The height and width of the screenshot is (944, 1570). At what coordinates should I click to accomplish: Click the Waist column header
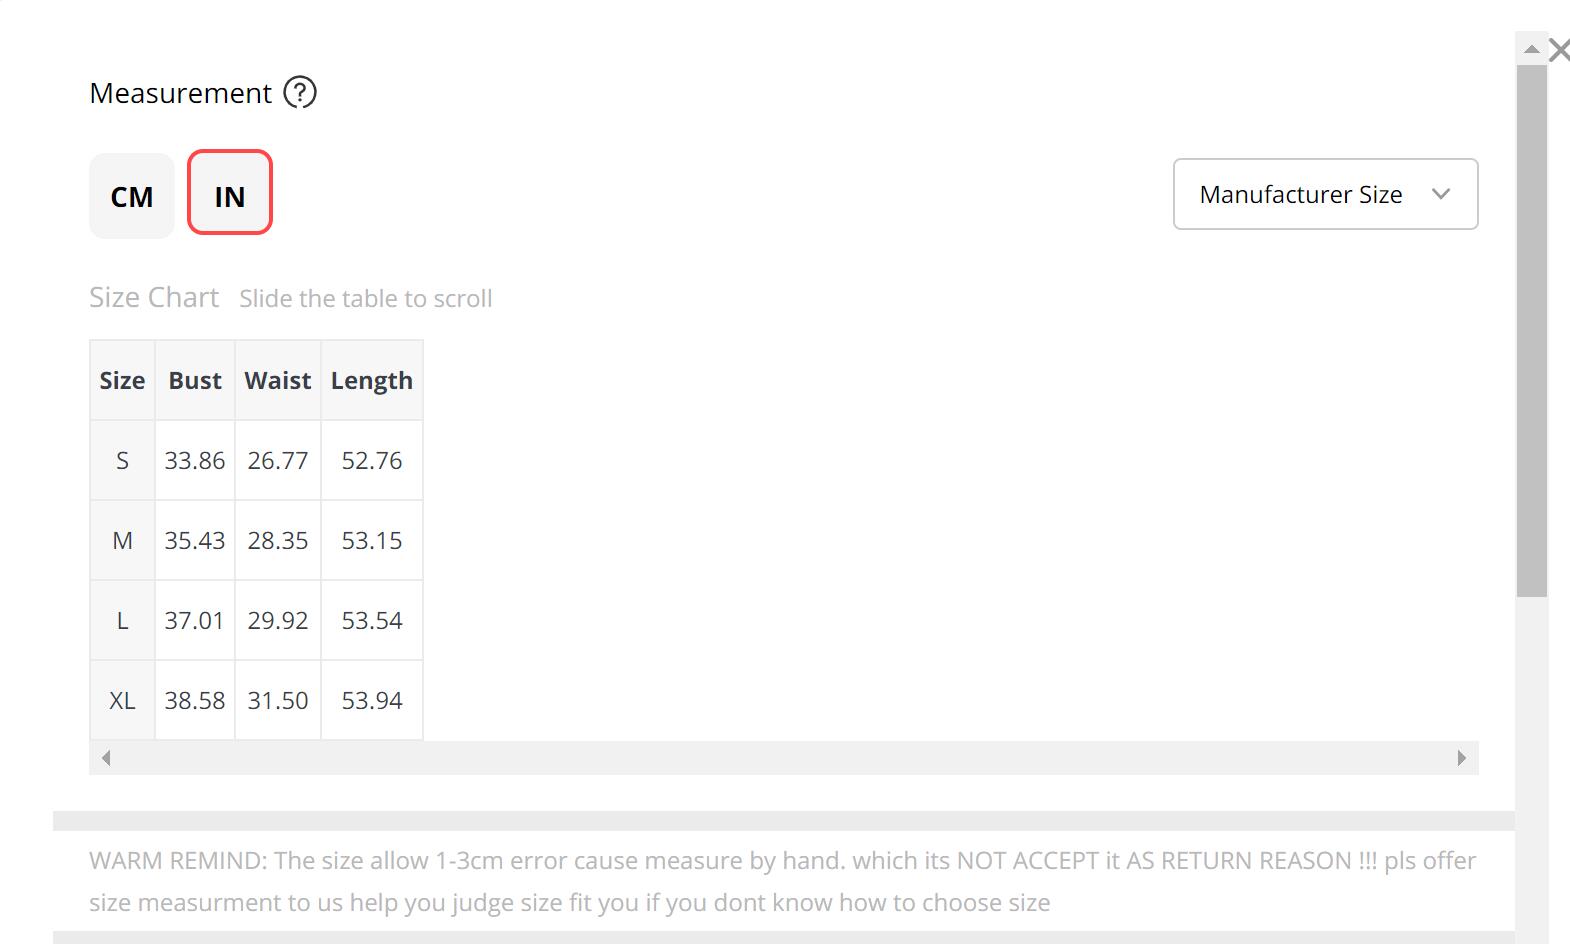278,381
